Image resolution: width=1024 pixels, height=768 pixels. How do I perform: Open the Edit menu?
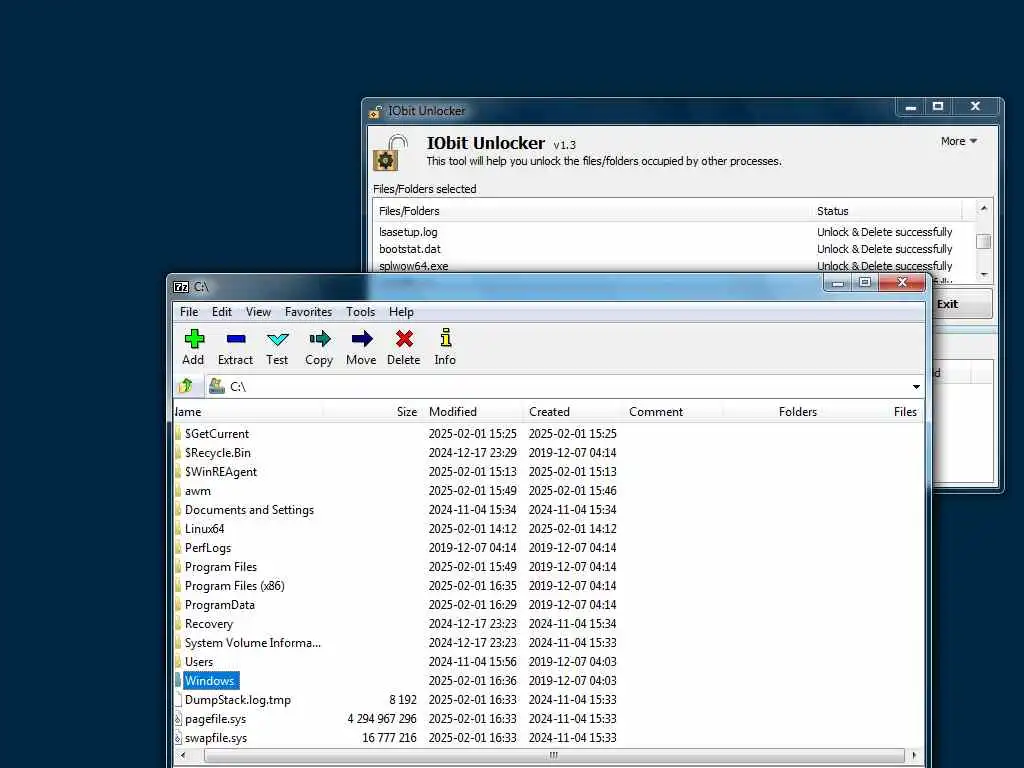coord(221,312)
